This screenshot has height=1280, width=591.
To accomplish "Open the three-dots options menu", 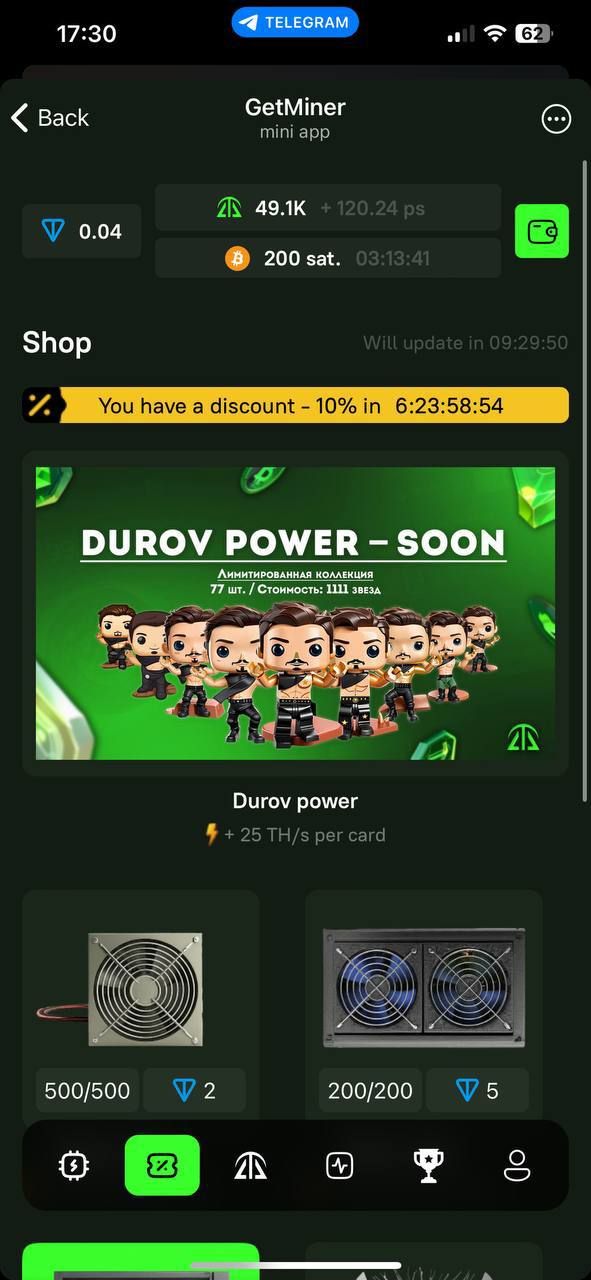I will point(556,119).
